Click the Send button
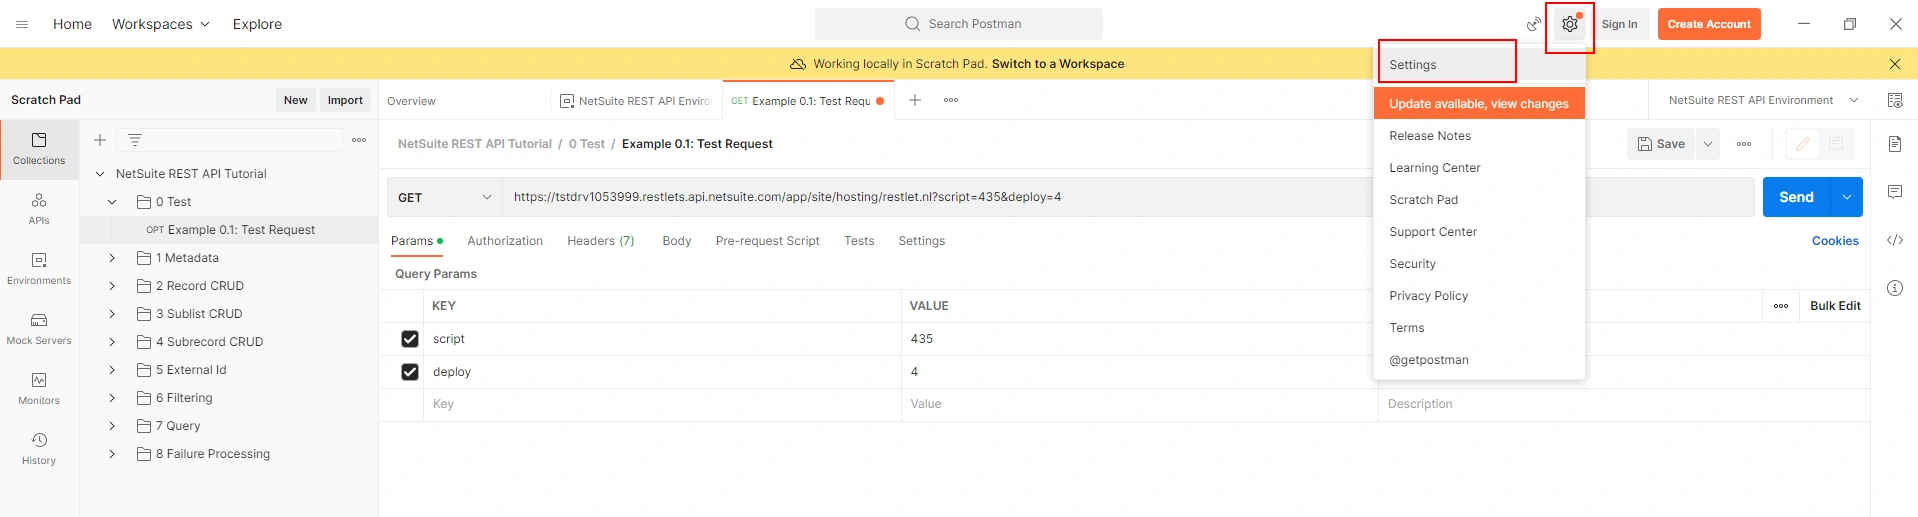Screen dimensions: 1918x517 tap(1796, 197)
